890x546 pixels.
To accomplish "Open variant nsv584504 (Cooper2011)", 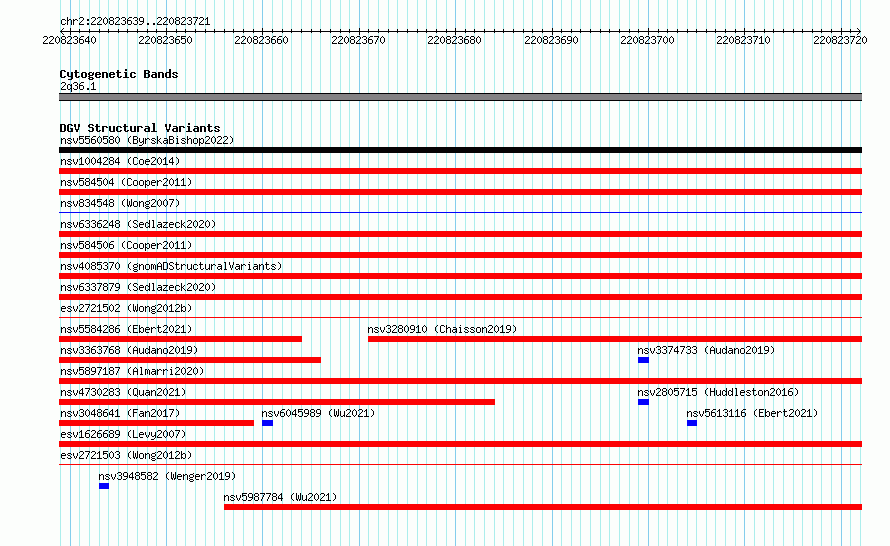I will 126,182.
